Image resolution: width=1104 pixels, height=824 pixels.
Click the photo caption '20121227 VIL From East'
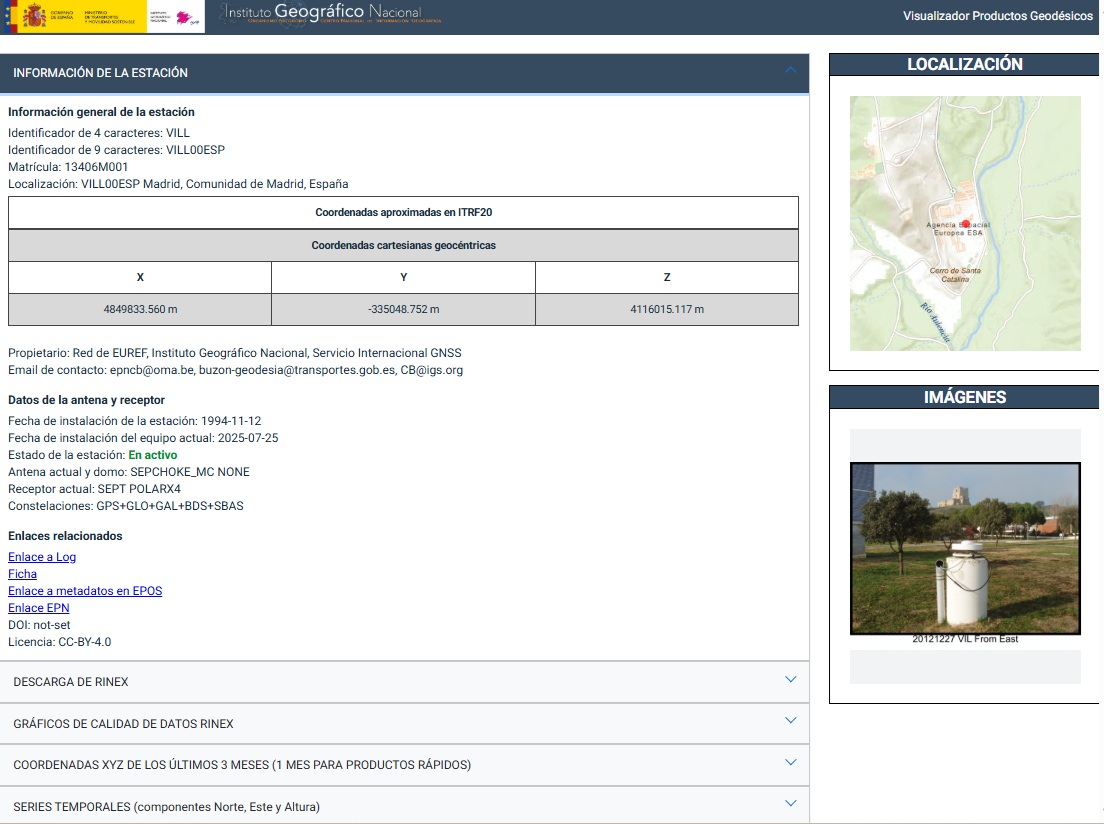click(x=965, y=639)
